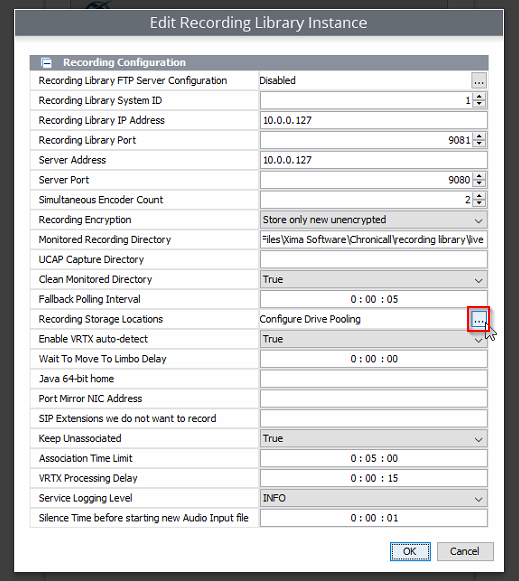Screen dimensions: 519x581
Task: Click the Association Time Limit field
Action: click(x=373, y=458)
